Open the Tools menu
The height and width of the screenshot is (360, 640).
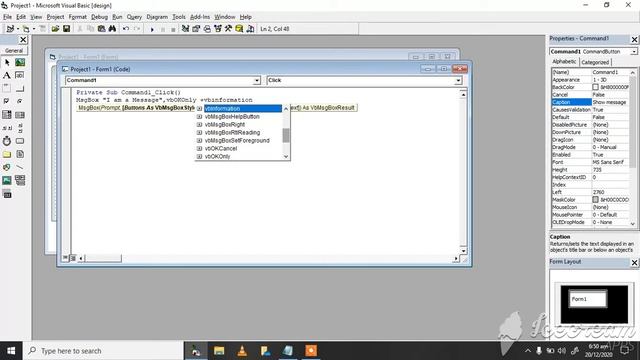tap(179, 17)
